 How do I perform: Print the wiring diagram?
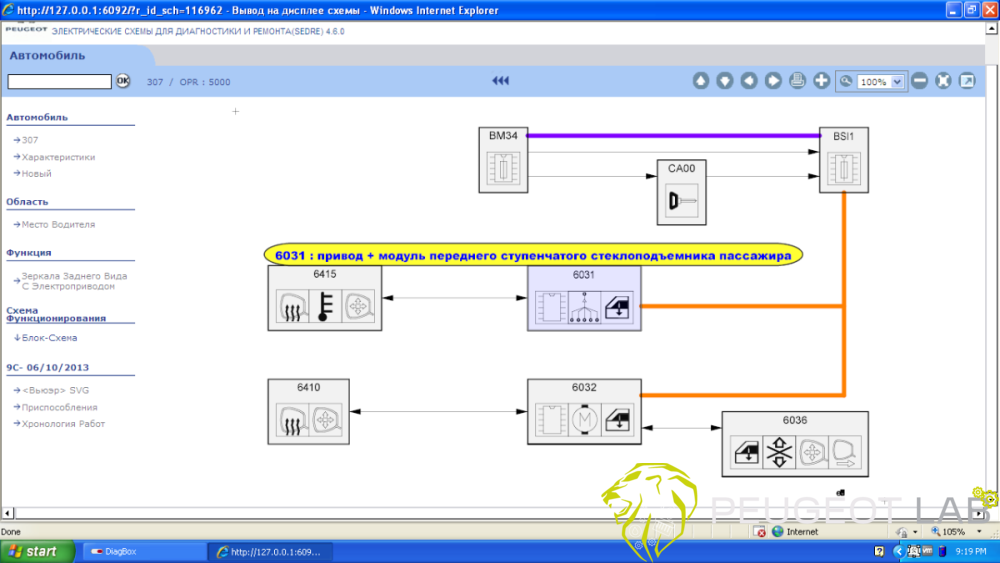pos(797,81)
